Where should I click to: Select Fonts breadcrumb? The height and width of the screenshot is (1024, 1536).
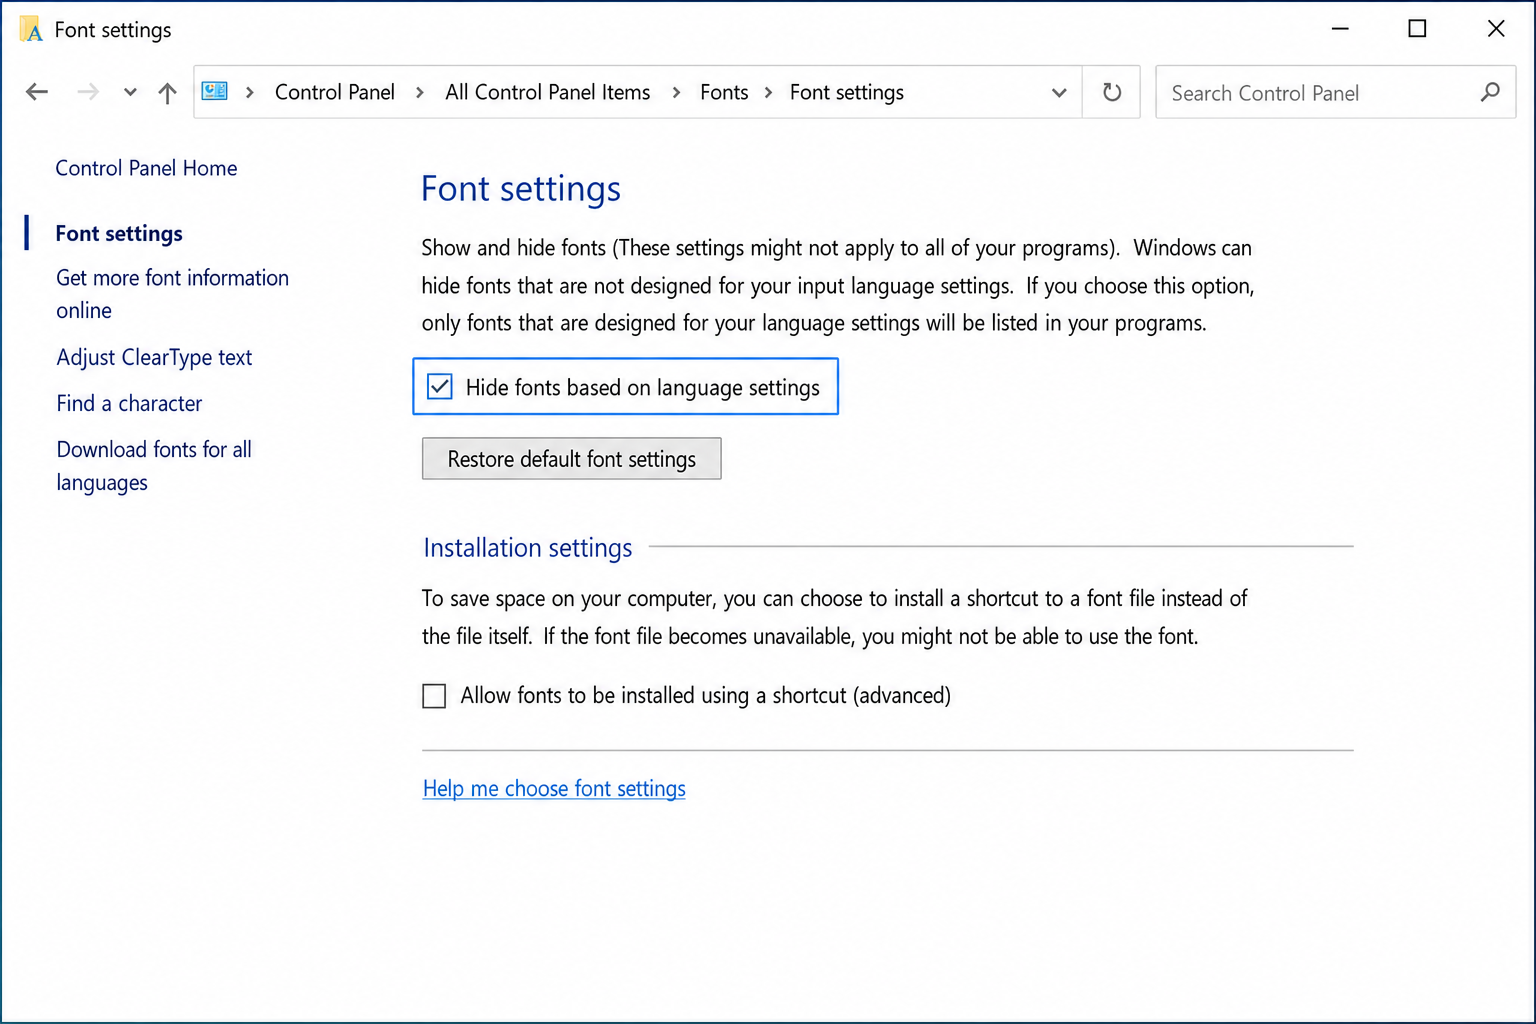coord(724,92)
